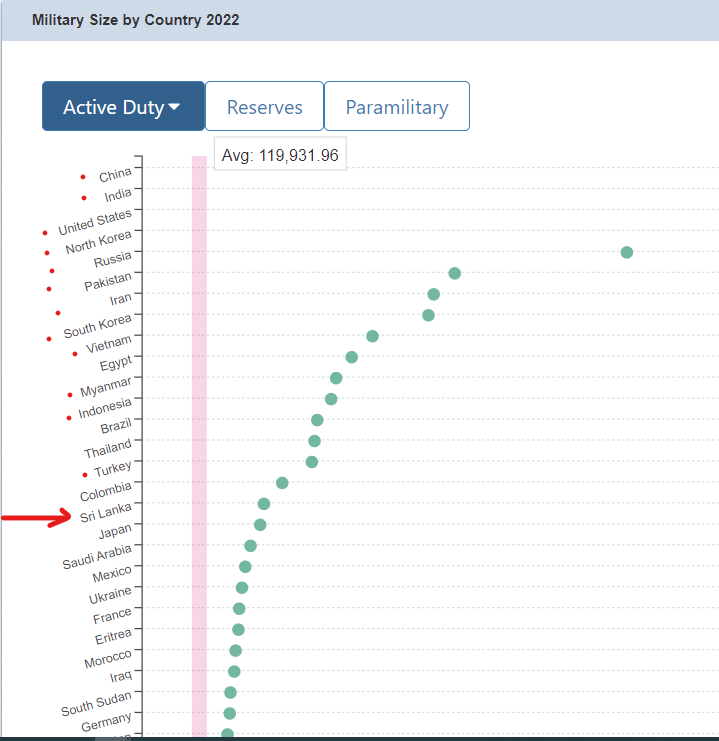This screenshot has width=719, height=741.
Task: Click the Japan data point dot
Action: tap(260, 525)
